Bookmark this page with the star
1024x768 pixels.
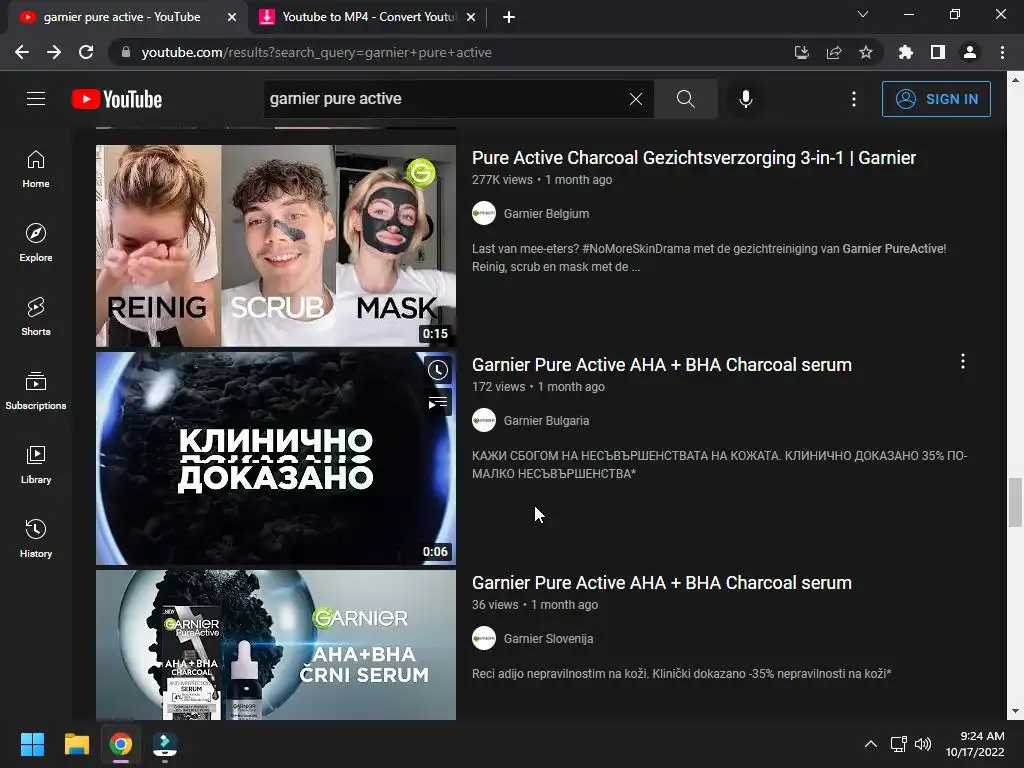pyautogui.click(x=866, y=52)
